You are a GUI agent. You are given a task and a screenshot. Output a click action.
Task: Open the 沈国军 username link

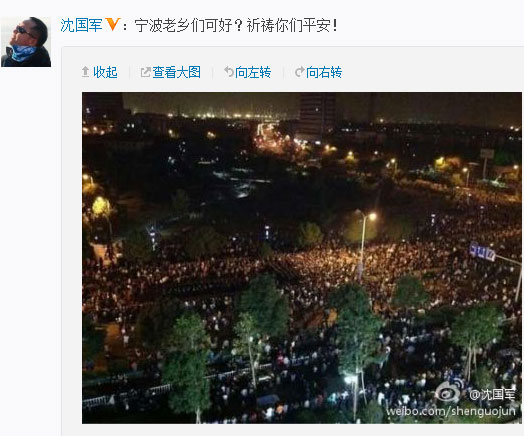[81, 25]
